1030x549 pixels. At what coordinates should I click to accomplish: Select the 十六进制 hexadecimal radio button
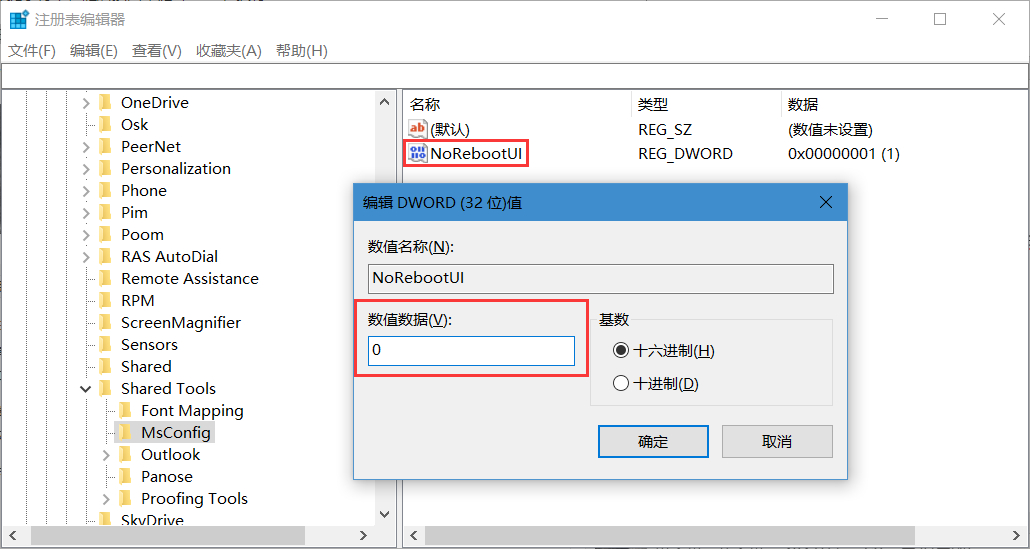coord(621,351)
